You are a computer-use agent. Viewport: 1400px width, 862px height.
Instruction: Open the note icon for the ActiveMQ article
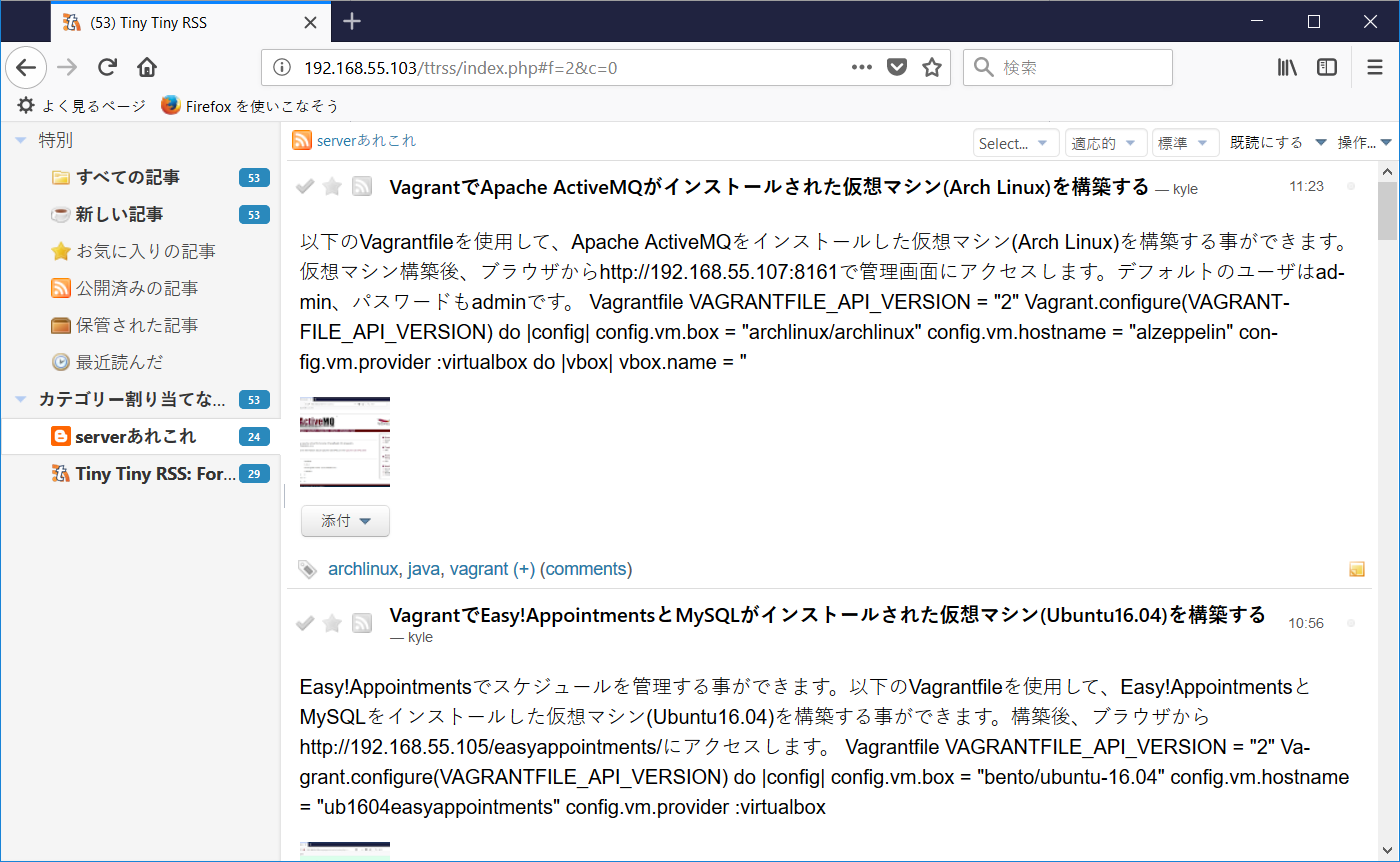(x=1357, y=569)
